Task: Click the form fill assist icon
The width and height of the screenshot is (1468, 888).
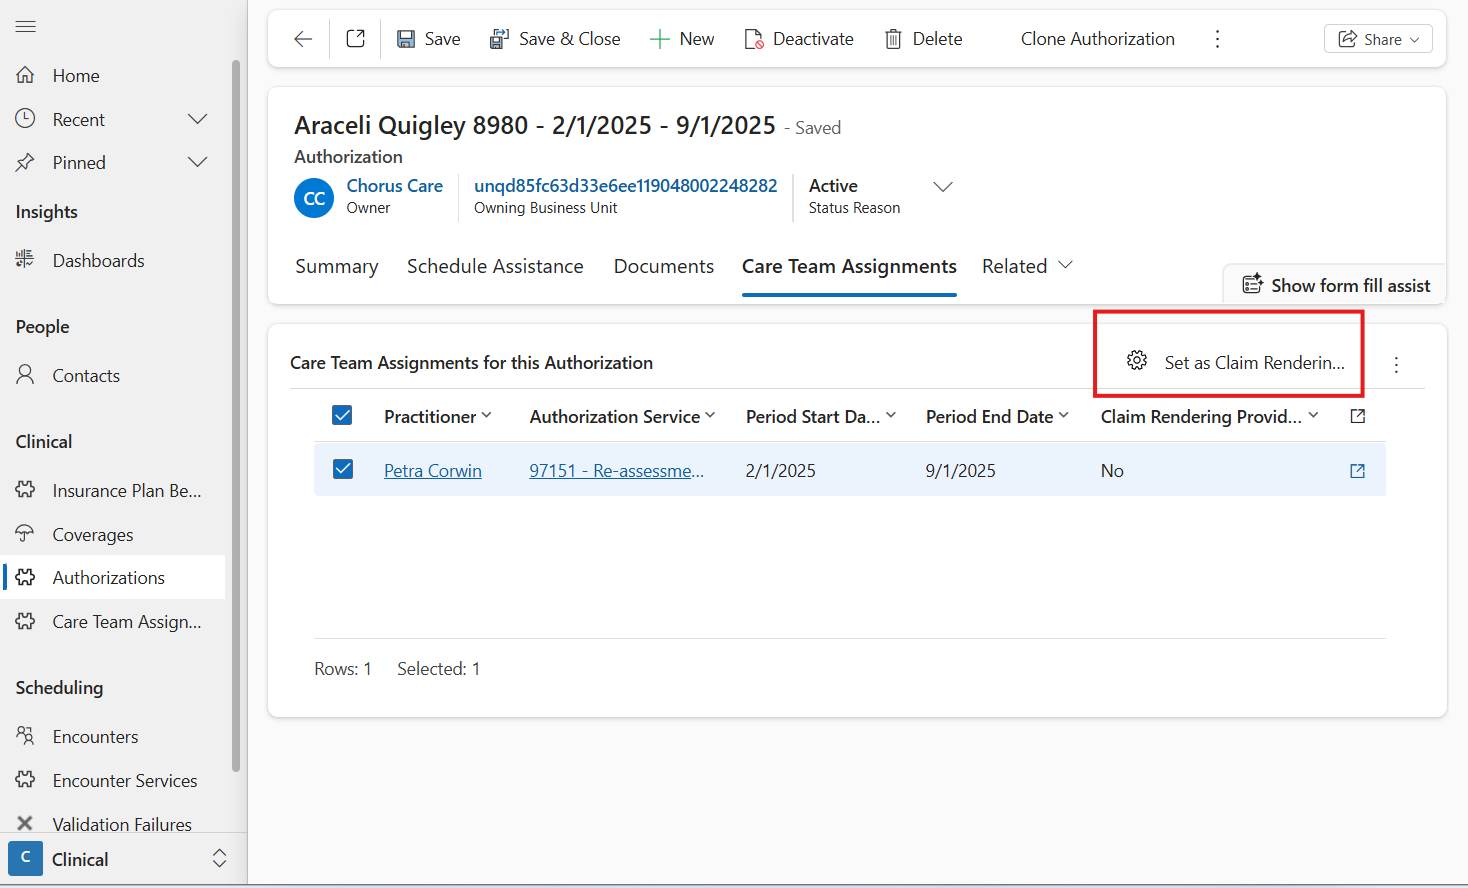Action: [1252, 285]
